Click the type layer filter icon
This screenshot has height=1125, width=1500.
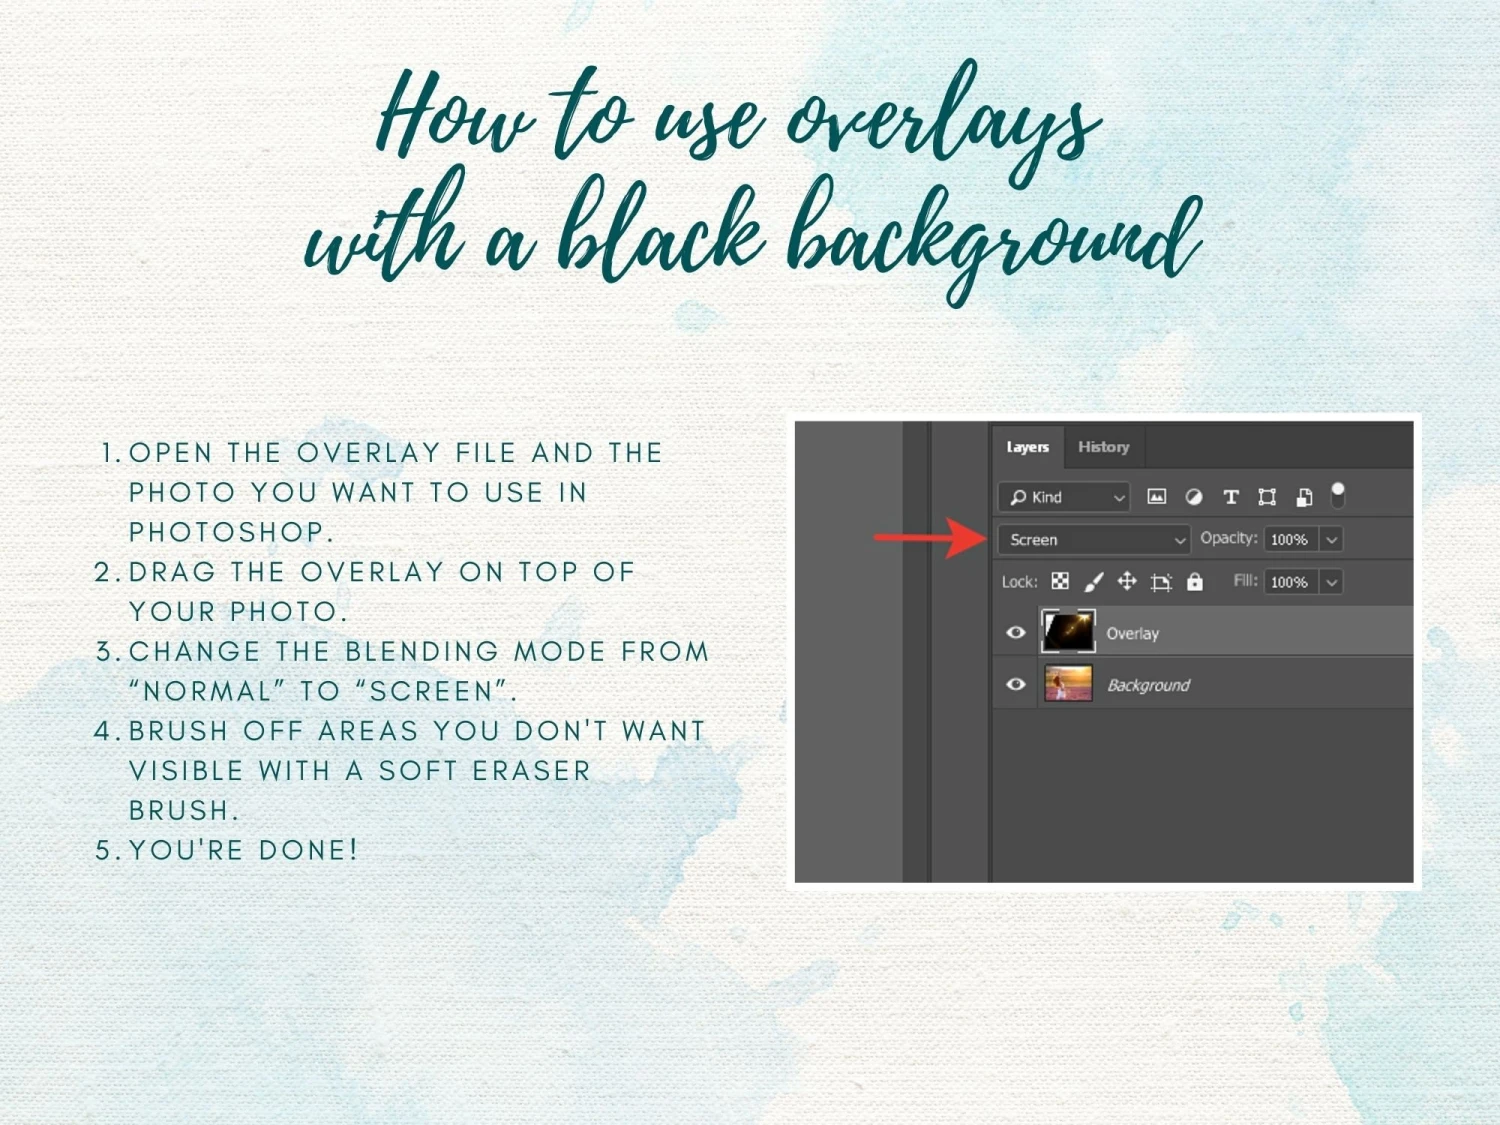(x=1231, y=497)
